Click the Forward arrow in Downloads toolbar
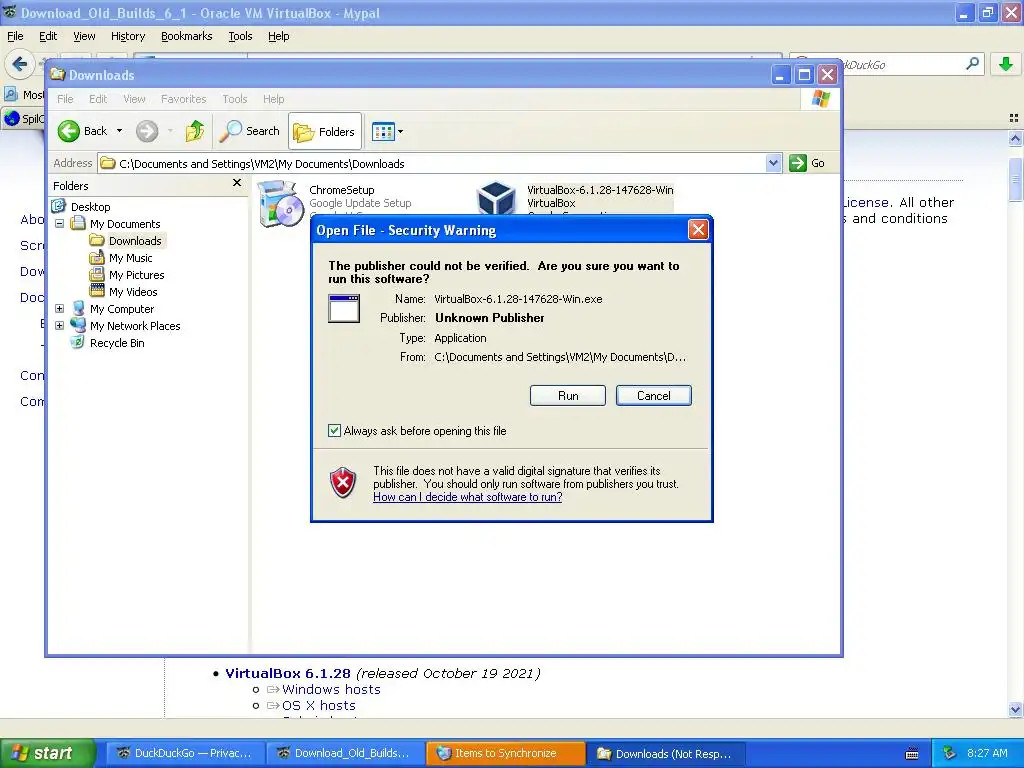 [147, 131]
